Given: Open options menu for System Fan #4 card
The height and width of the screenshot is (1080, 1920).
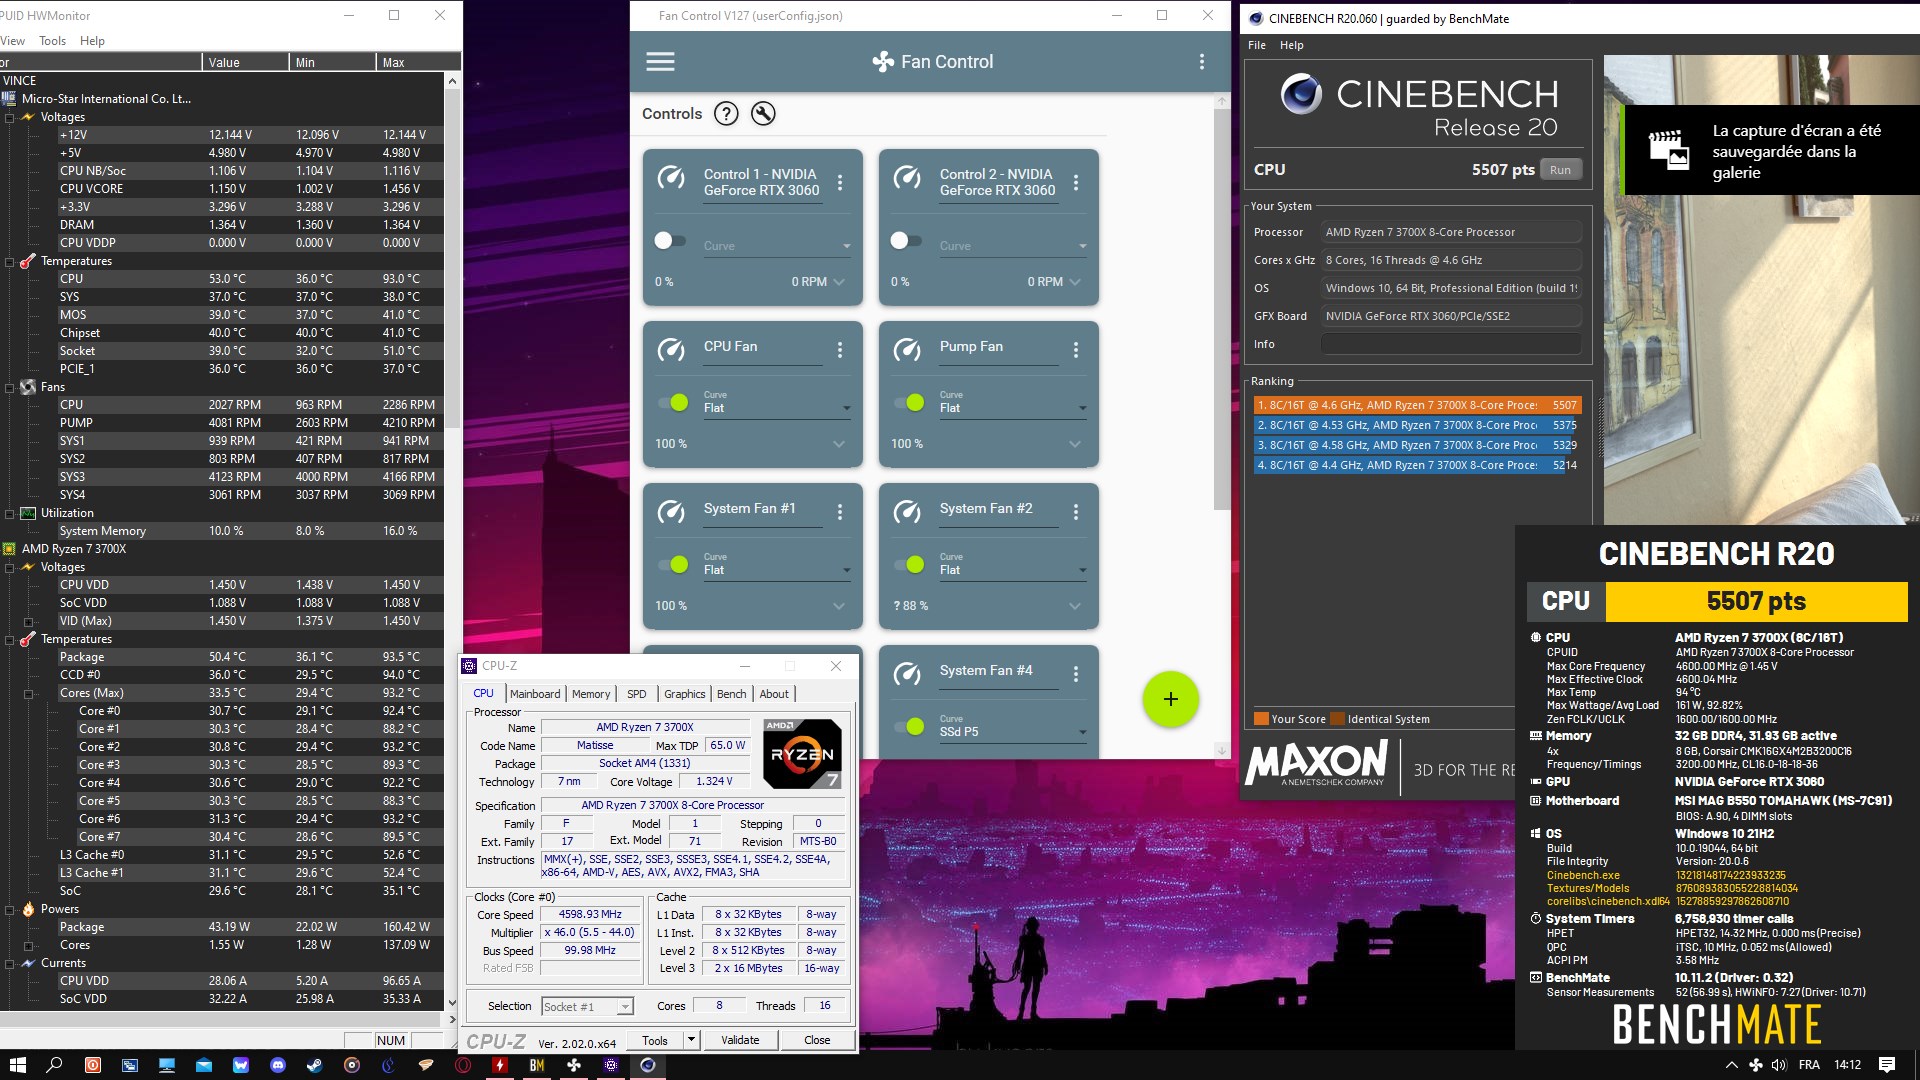Looking at the screenshot, I should tap(1076, 673).
